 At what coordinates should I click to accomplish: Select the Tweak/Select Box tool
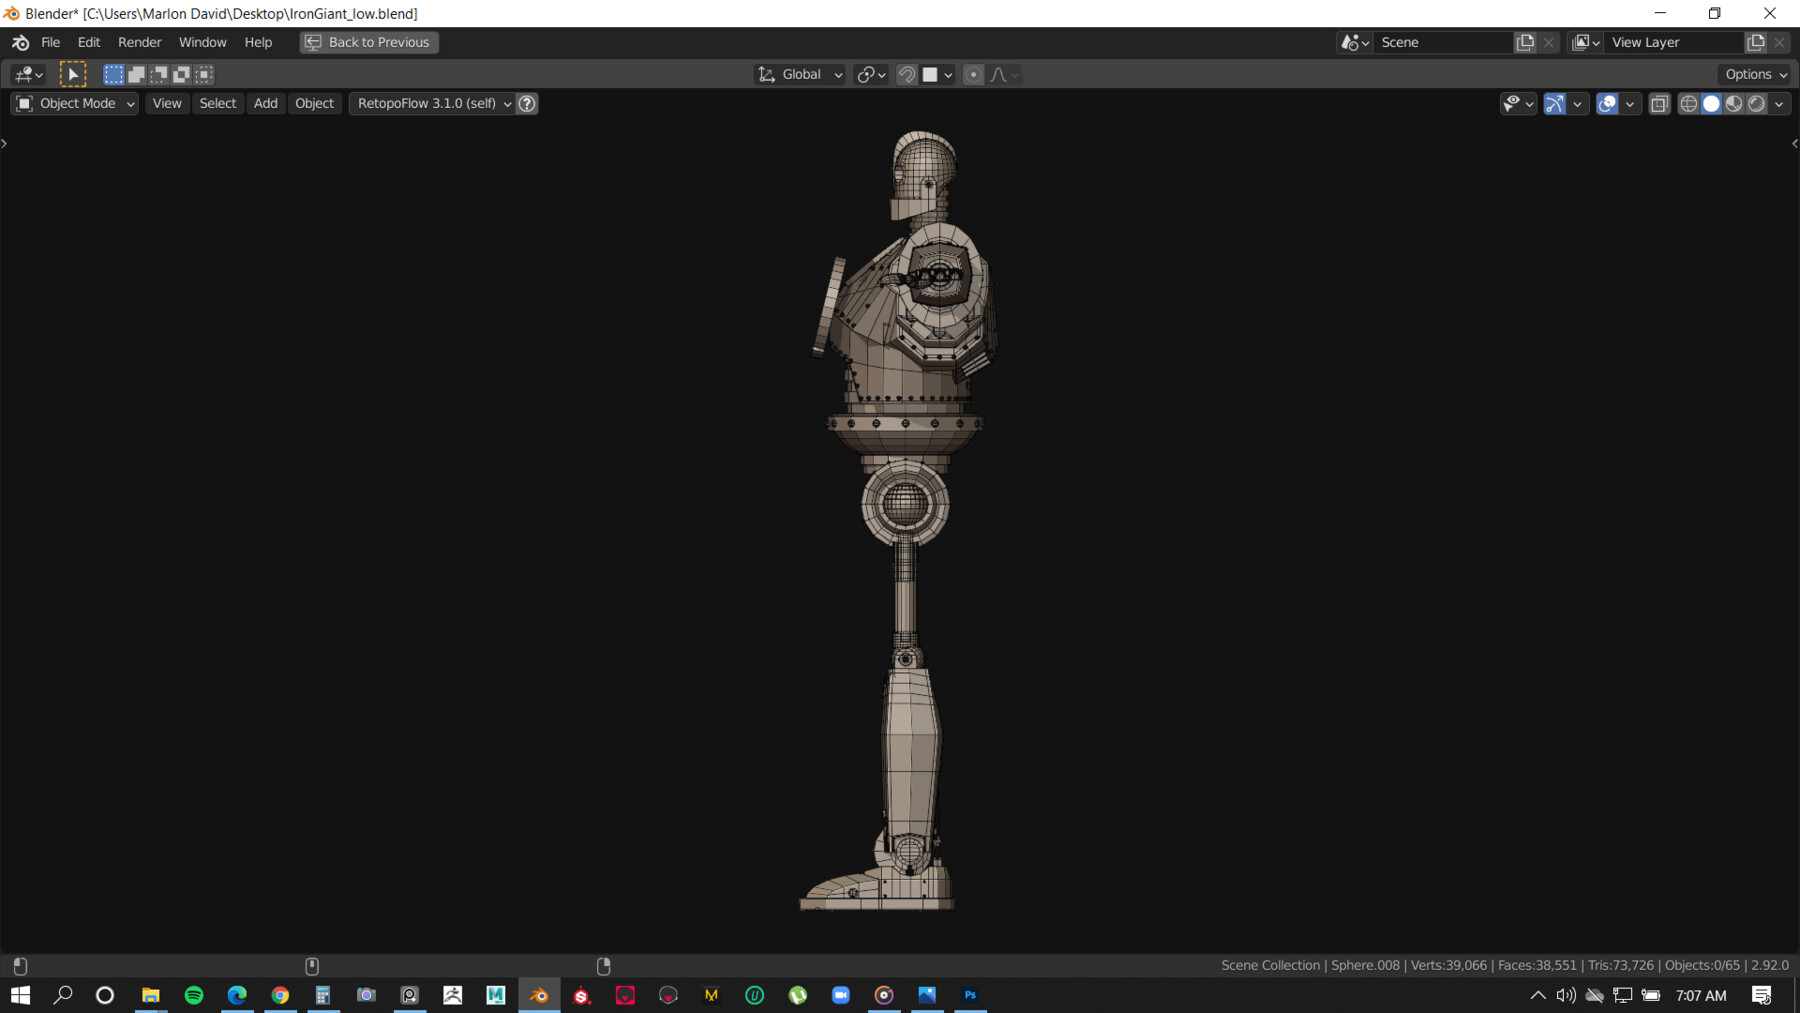click(x=73, y=74)
